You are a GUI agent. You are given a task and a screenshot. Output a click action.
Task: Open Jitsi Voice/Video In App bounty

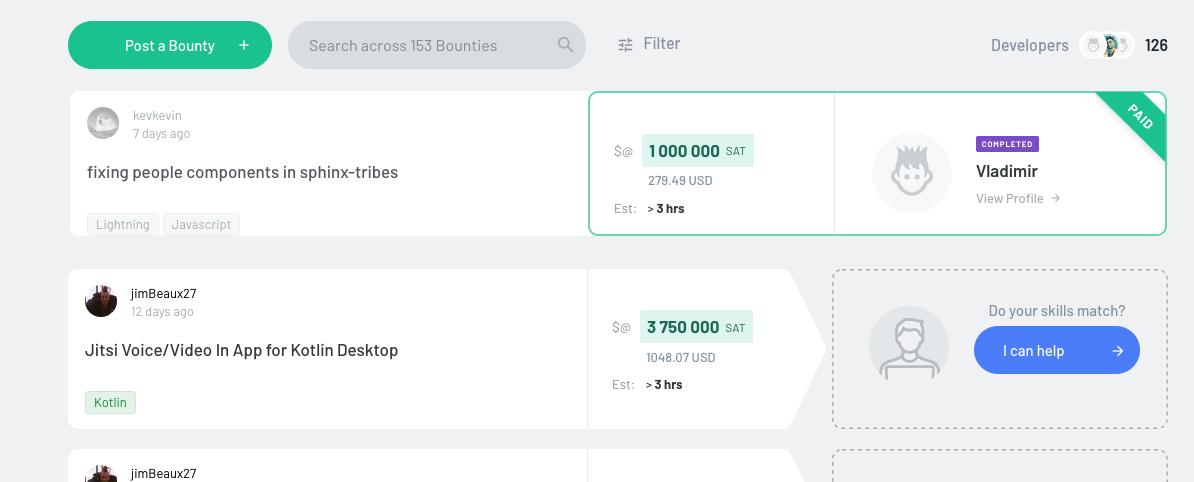242,350
